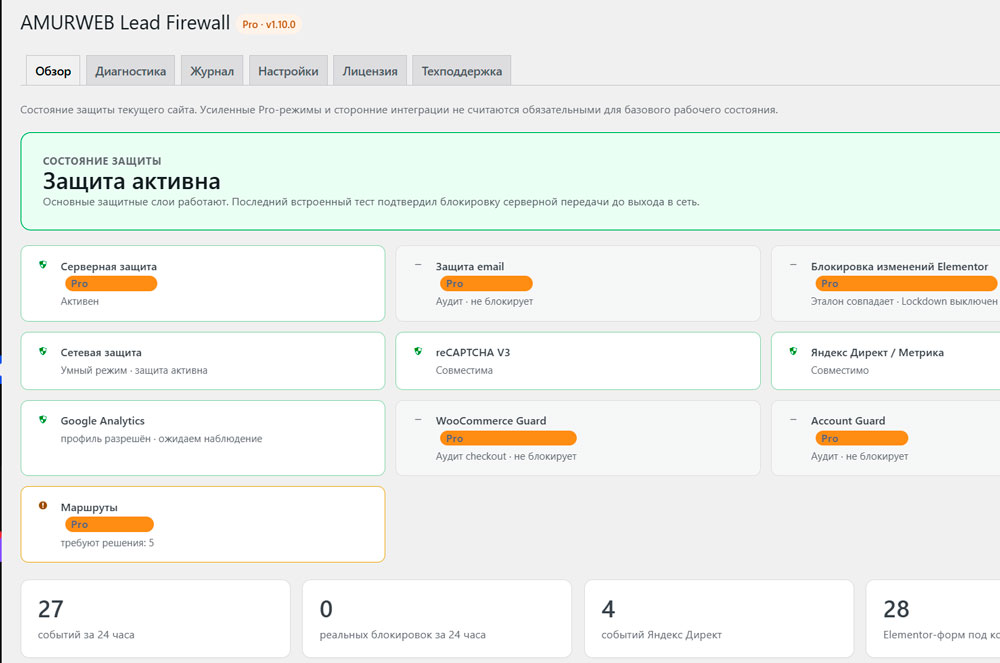Click the shield icon beside Сетевая защита
Image resolution: width=1000 pixels, height=663 pixels.
coord(43,351)
